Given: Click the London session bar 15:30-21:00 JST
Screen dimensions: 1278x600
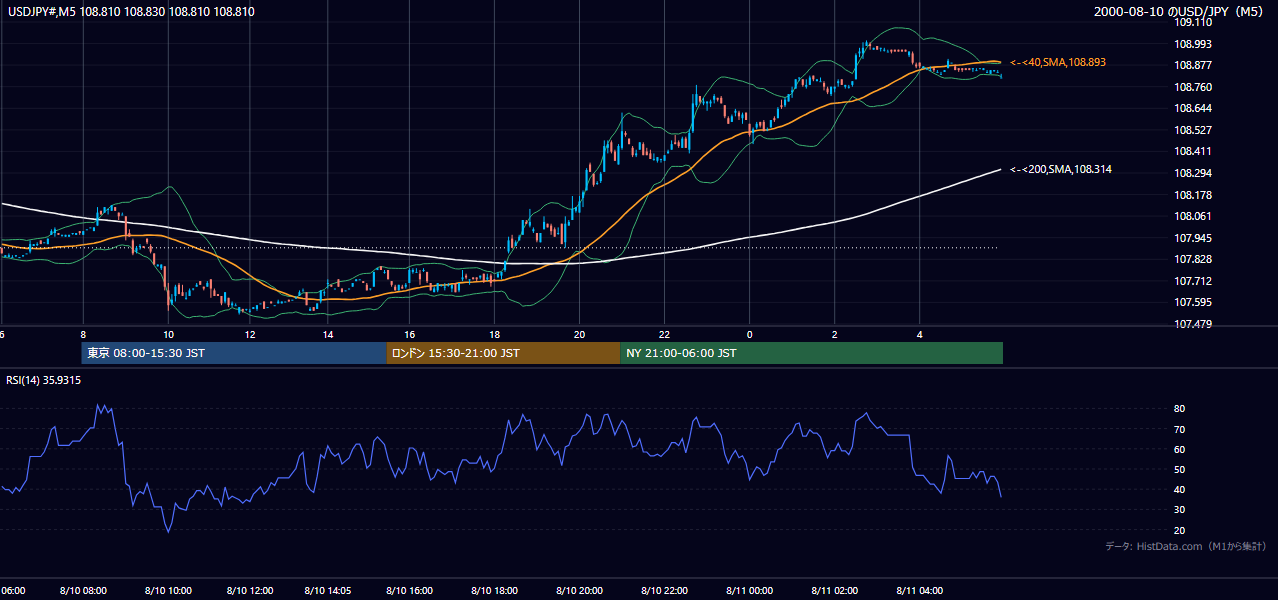Looking at the screenshot, I should click(503, 353).
